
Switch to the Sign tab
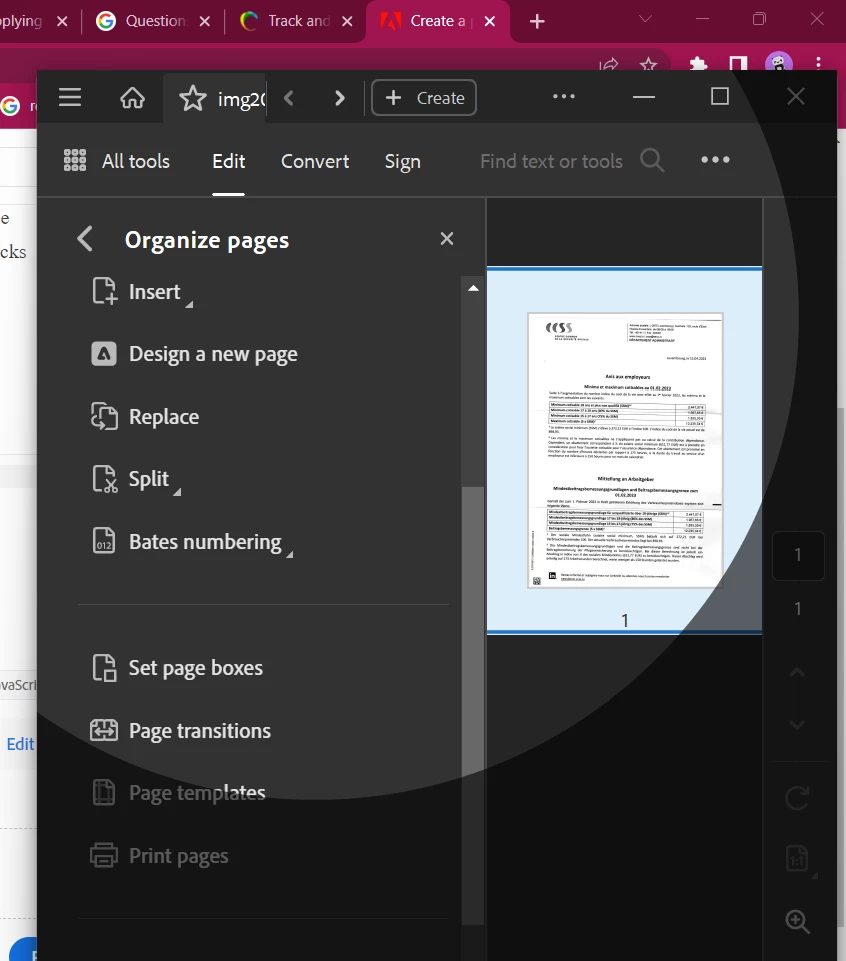(x=403, y=162)
